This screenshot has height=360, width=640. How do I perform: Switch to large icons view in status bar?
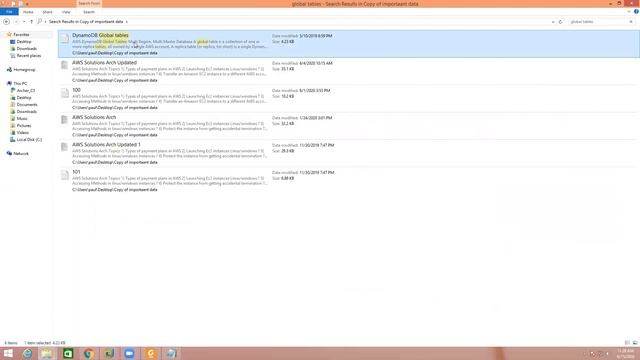(x=635, y=343)
